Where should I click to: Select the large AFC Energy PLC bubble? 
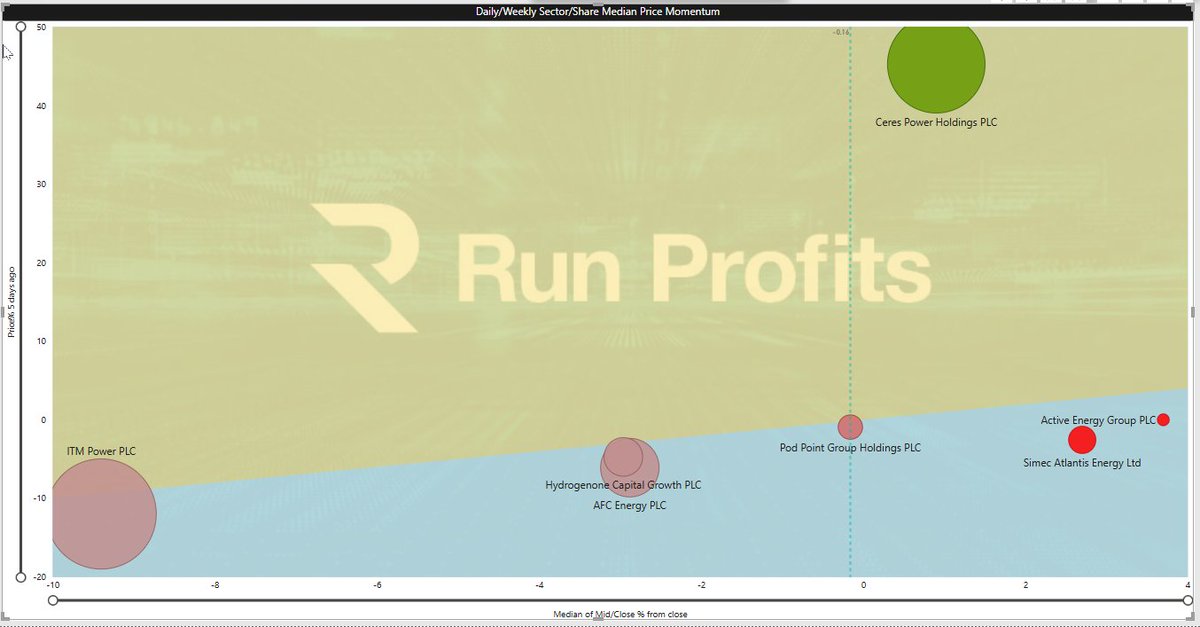coord(630,468)
